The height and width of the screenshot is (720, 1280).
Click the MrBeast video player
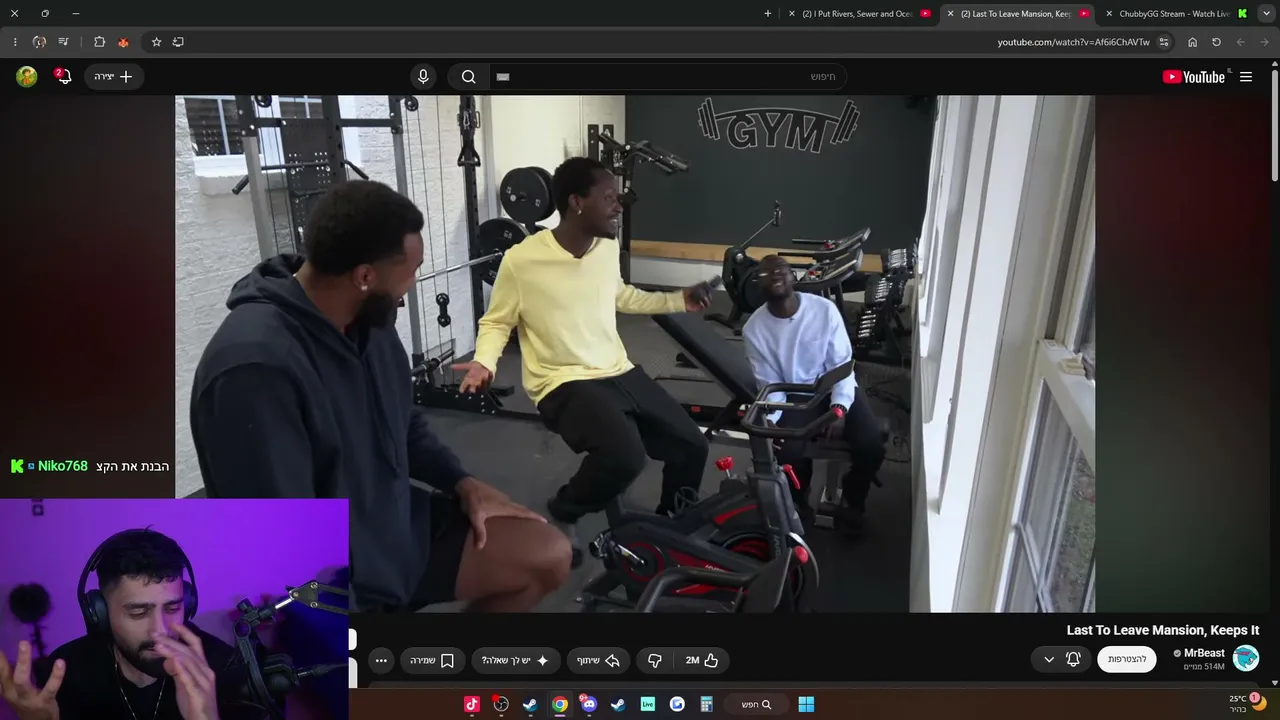[635, 354]
